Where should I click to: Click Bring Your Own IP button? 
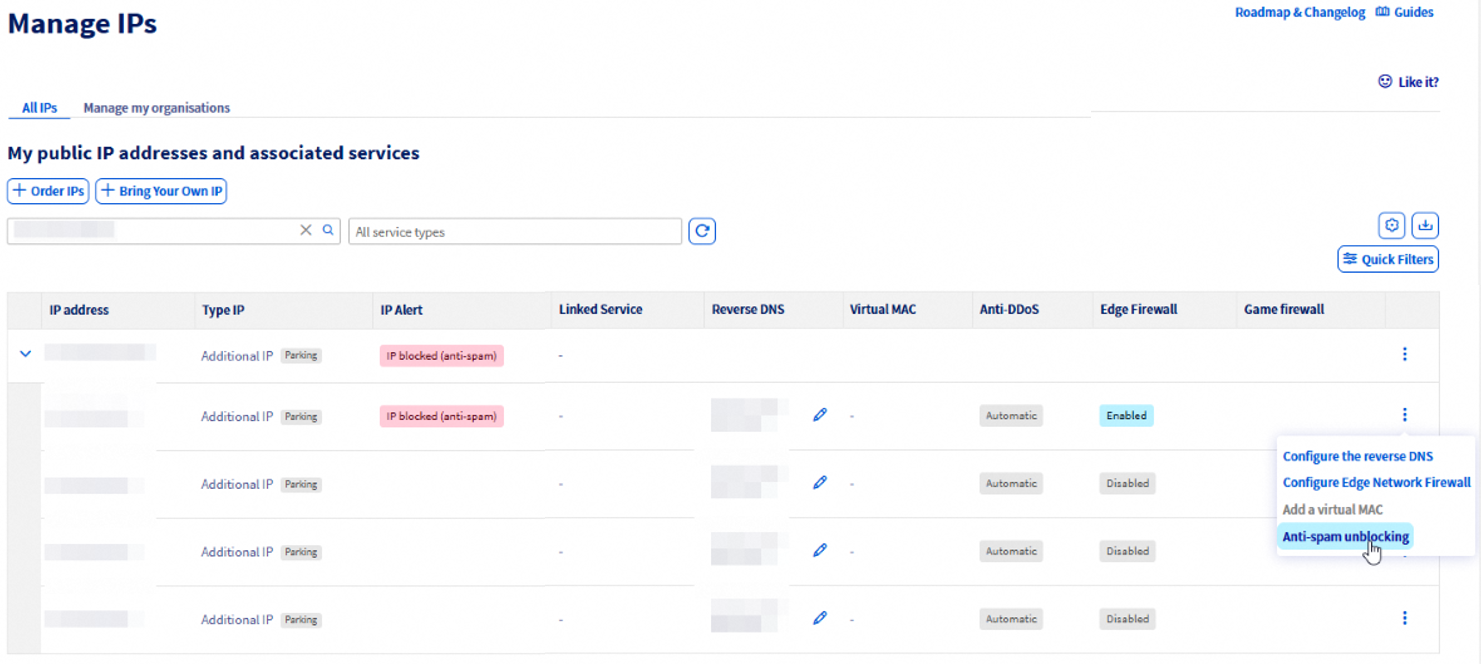pos(161,191)
